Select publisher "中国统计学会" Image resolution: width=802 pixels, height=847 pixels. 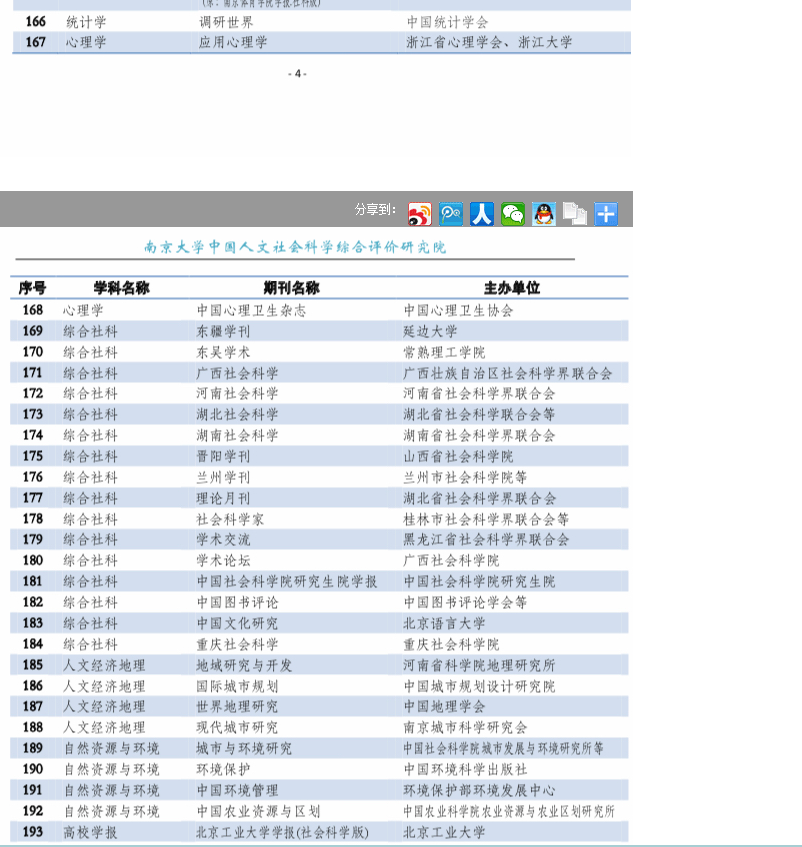click(447, 22)
